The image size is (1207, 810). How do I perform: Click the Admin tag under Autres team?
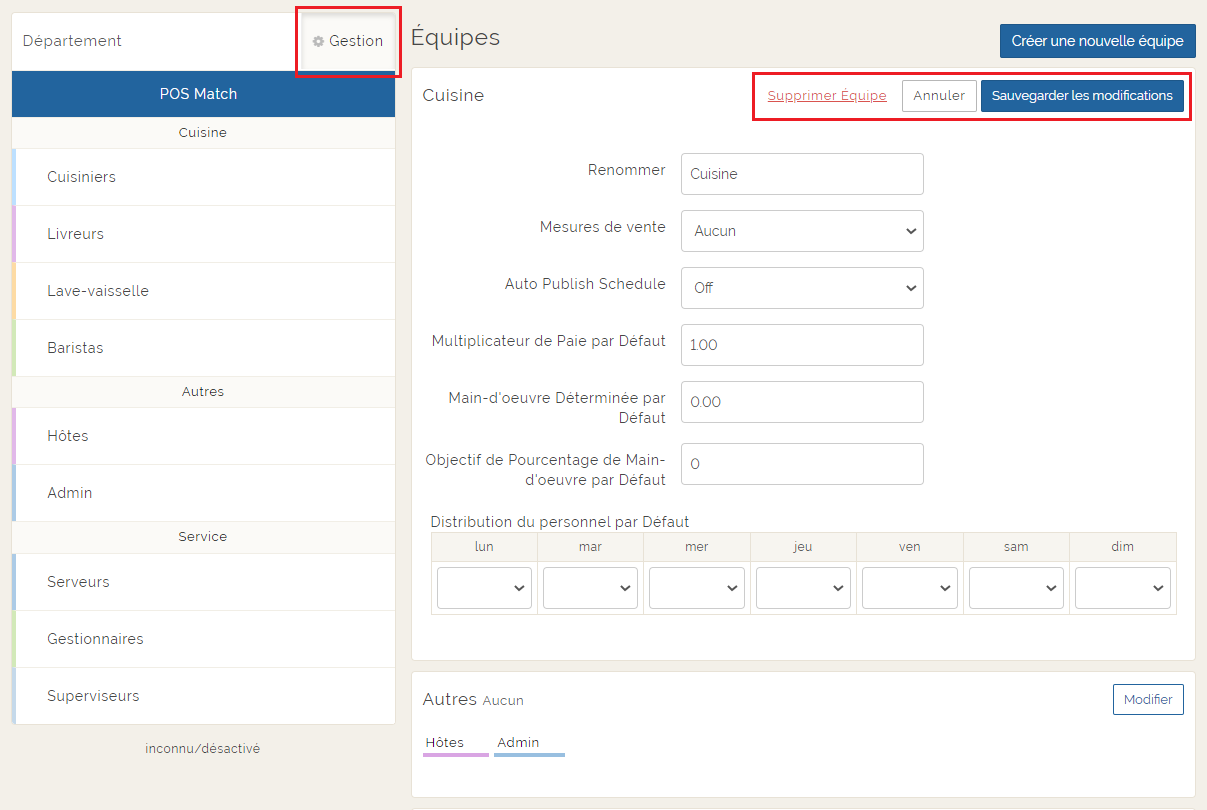(518, 743)
